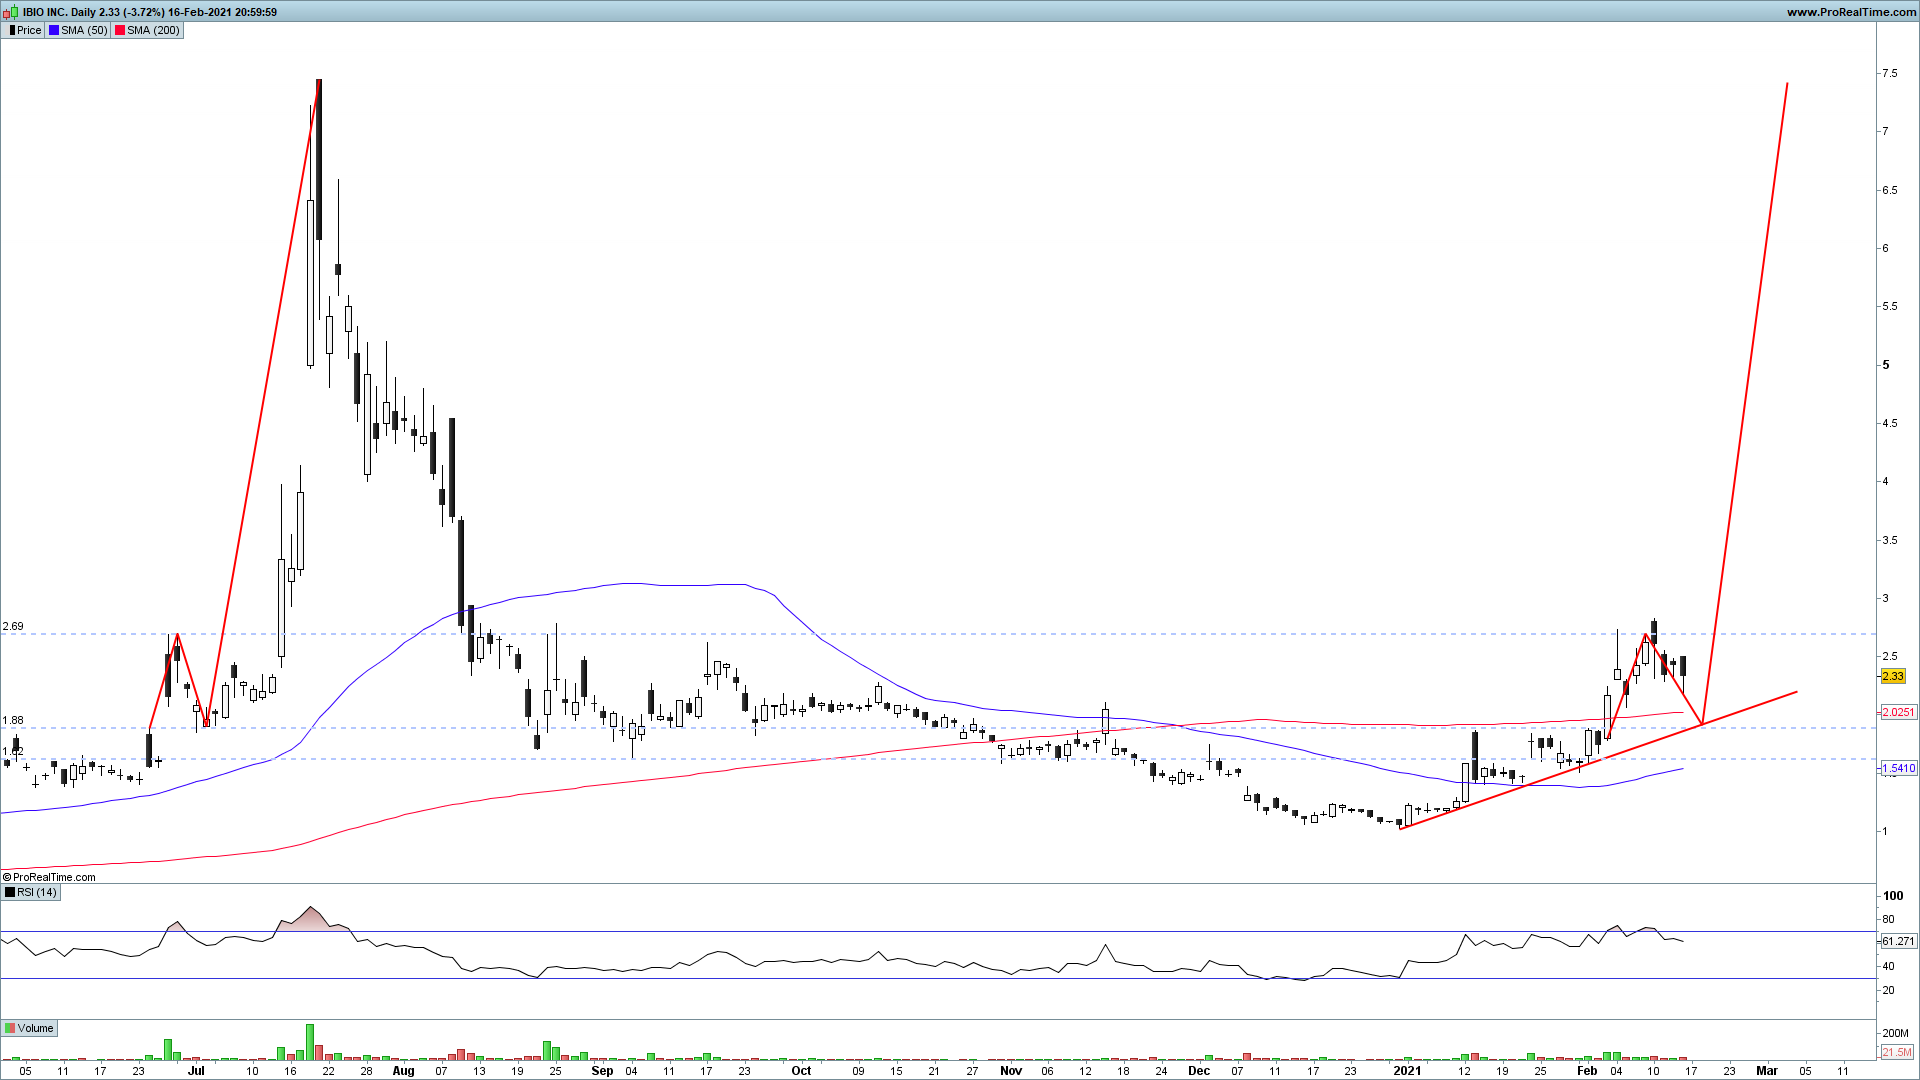Click the blue 1.5410 SMA value tag
Viewport: 1920px width, 1080px height.
point(1898,768)
